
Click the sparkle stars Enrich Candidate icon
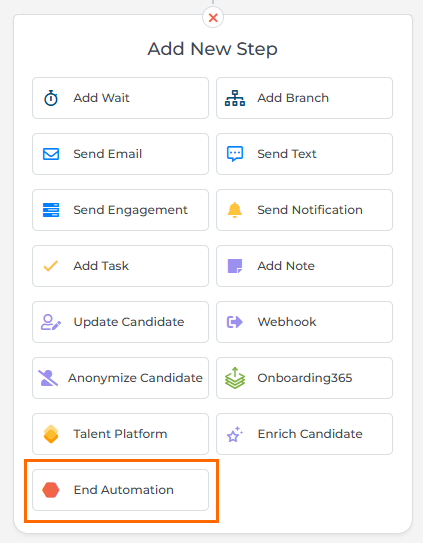235,434
